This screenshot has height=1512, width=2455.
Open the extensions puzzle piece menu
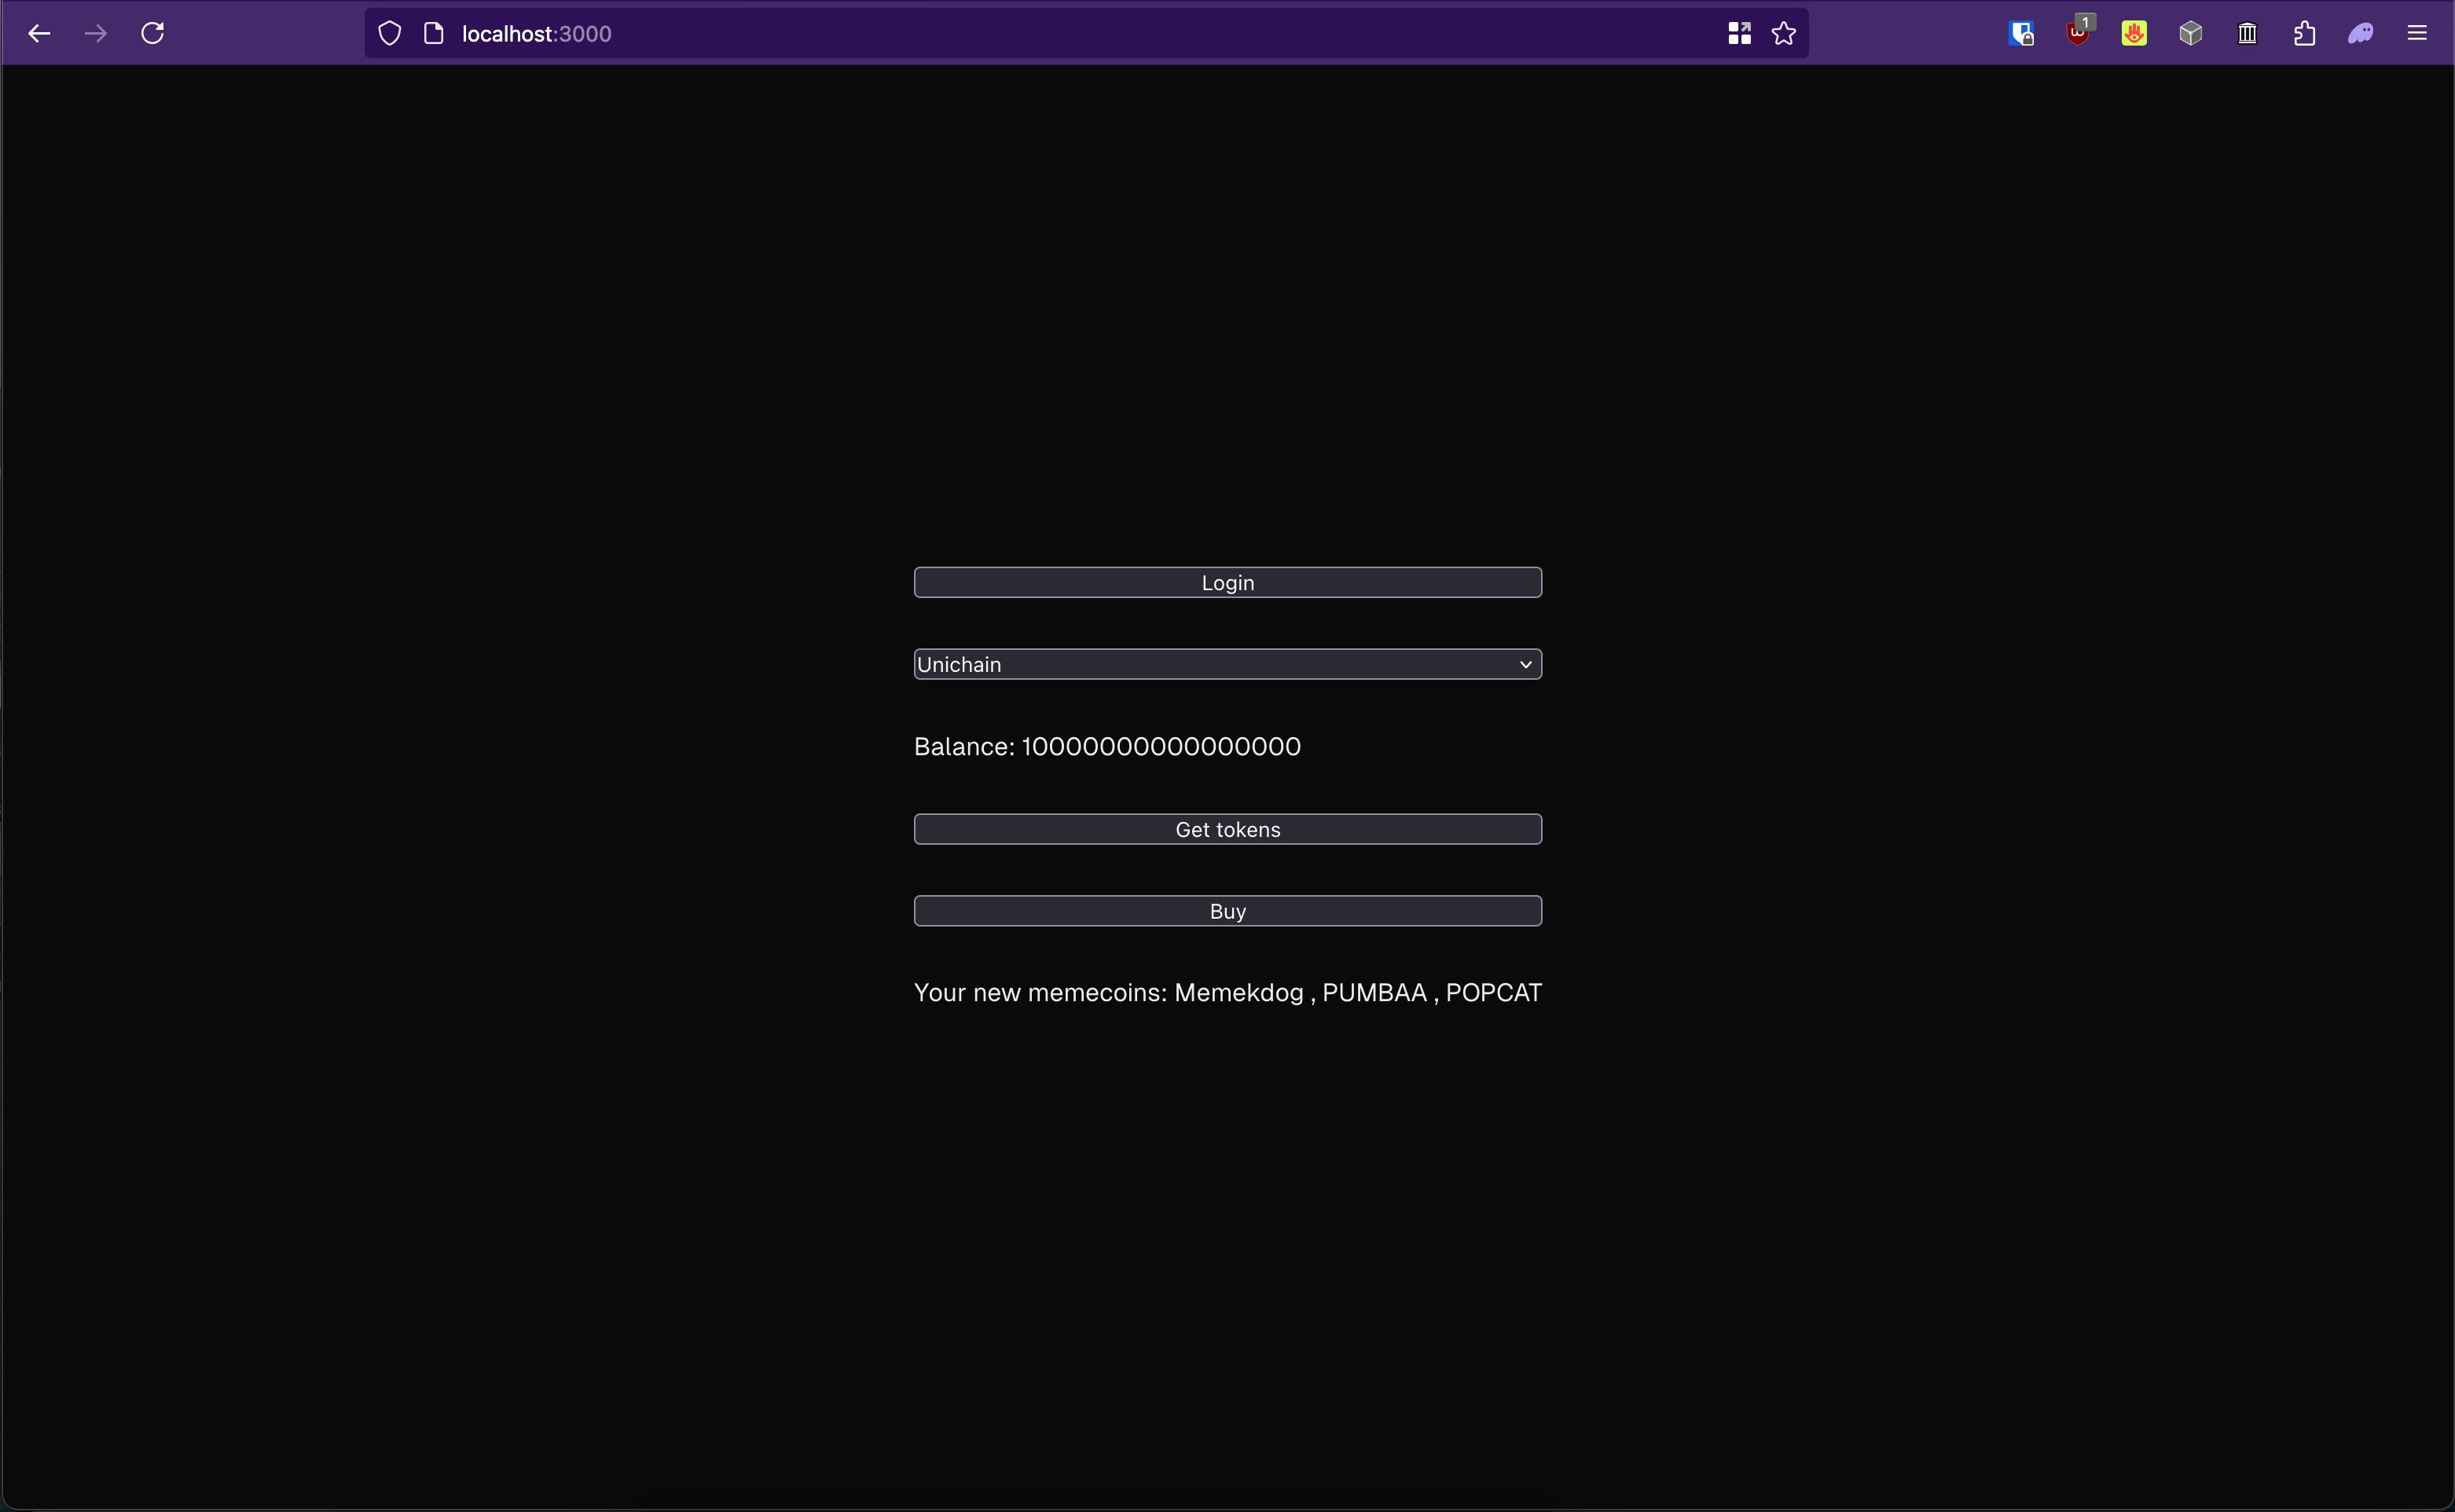click(2305, 34)
